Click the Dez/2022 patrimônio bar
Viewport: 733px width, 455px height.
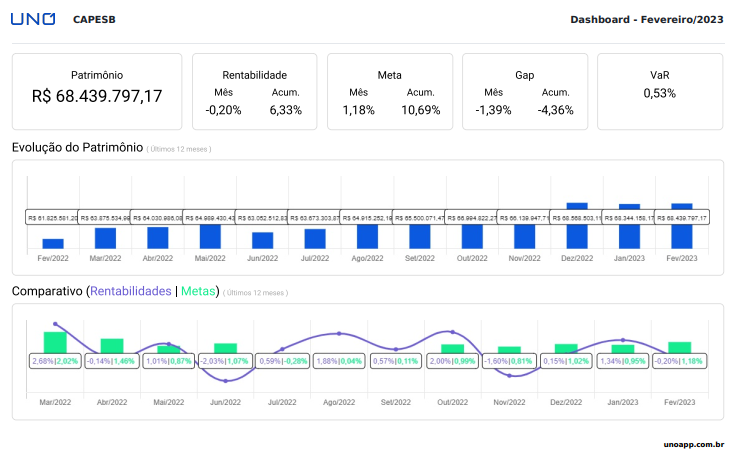click(577, 230)
